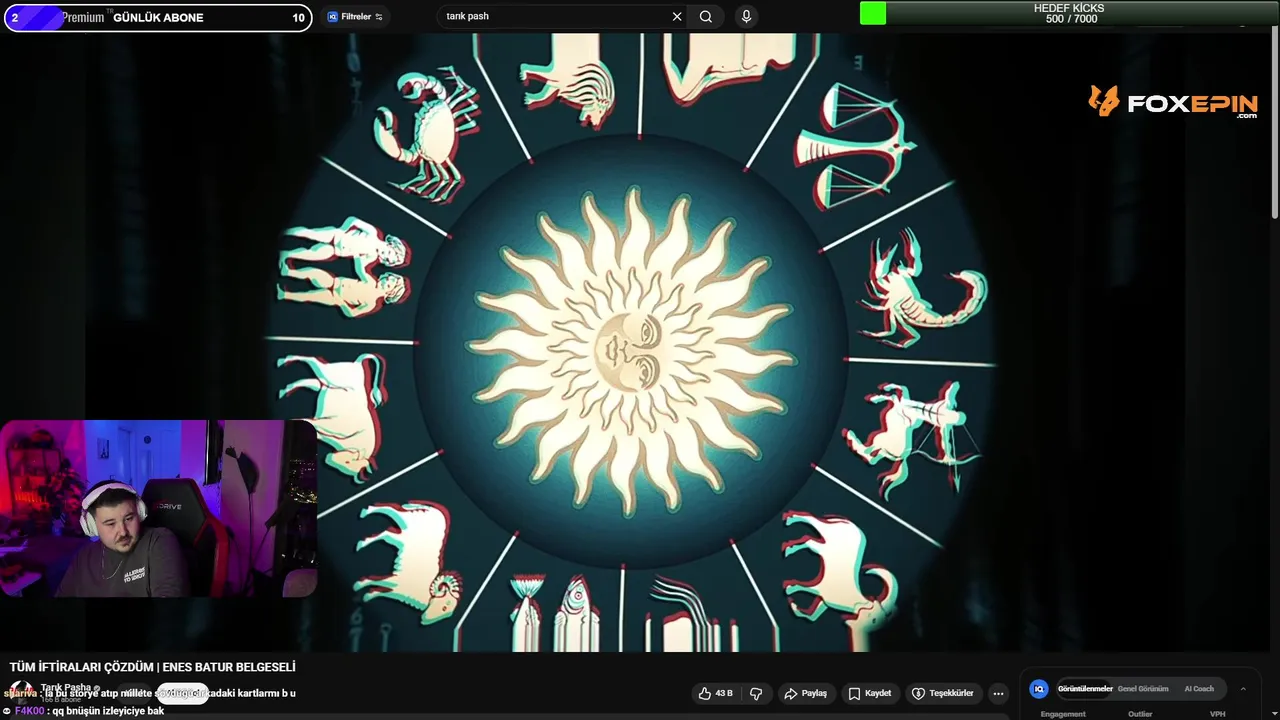The image size is (1280, 720).
Task: Open the AI Coach tab
Action: pyautogui.click(x=1199, y=689)
